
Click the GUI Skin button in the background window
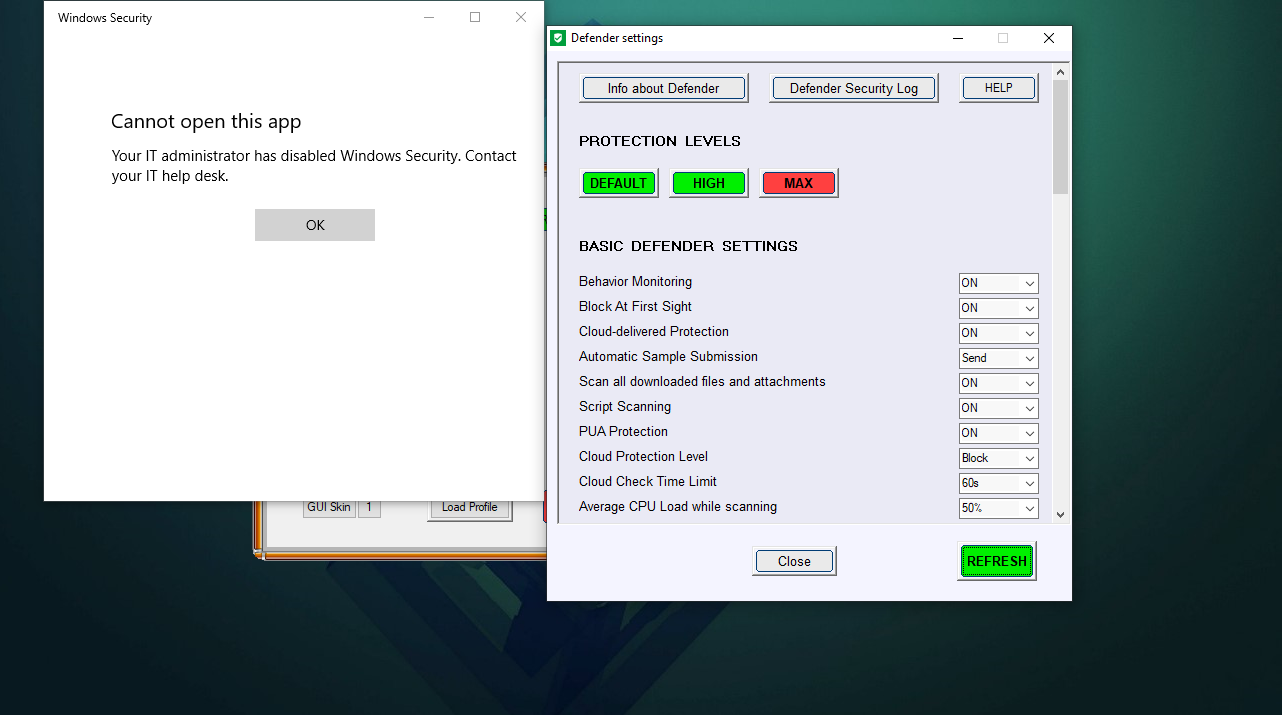329,508
